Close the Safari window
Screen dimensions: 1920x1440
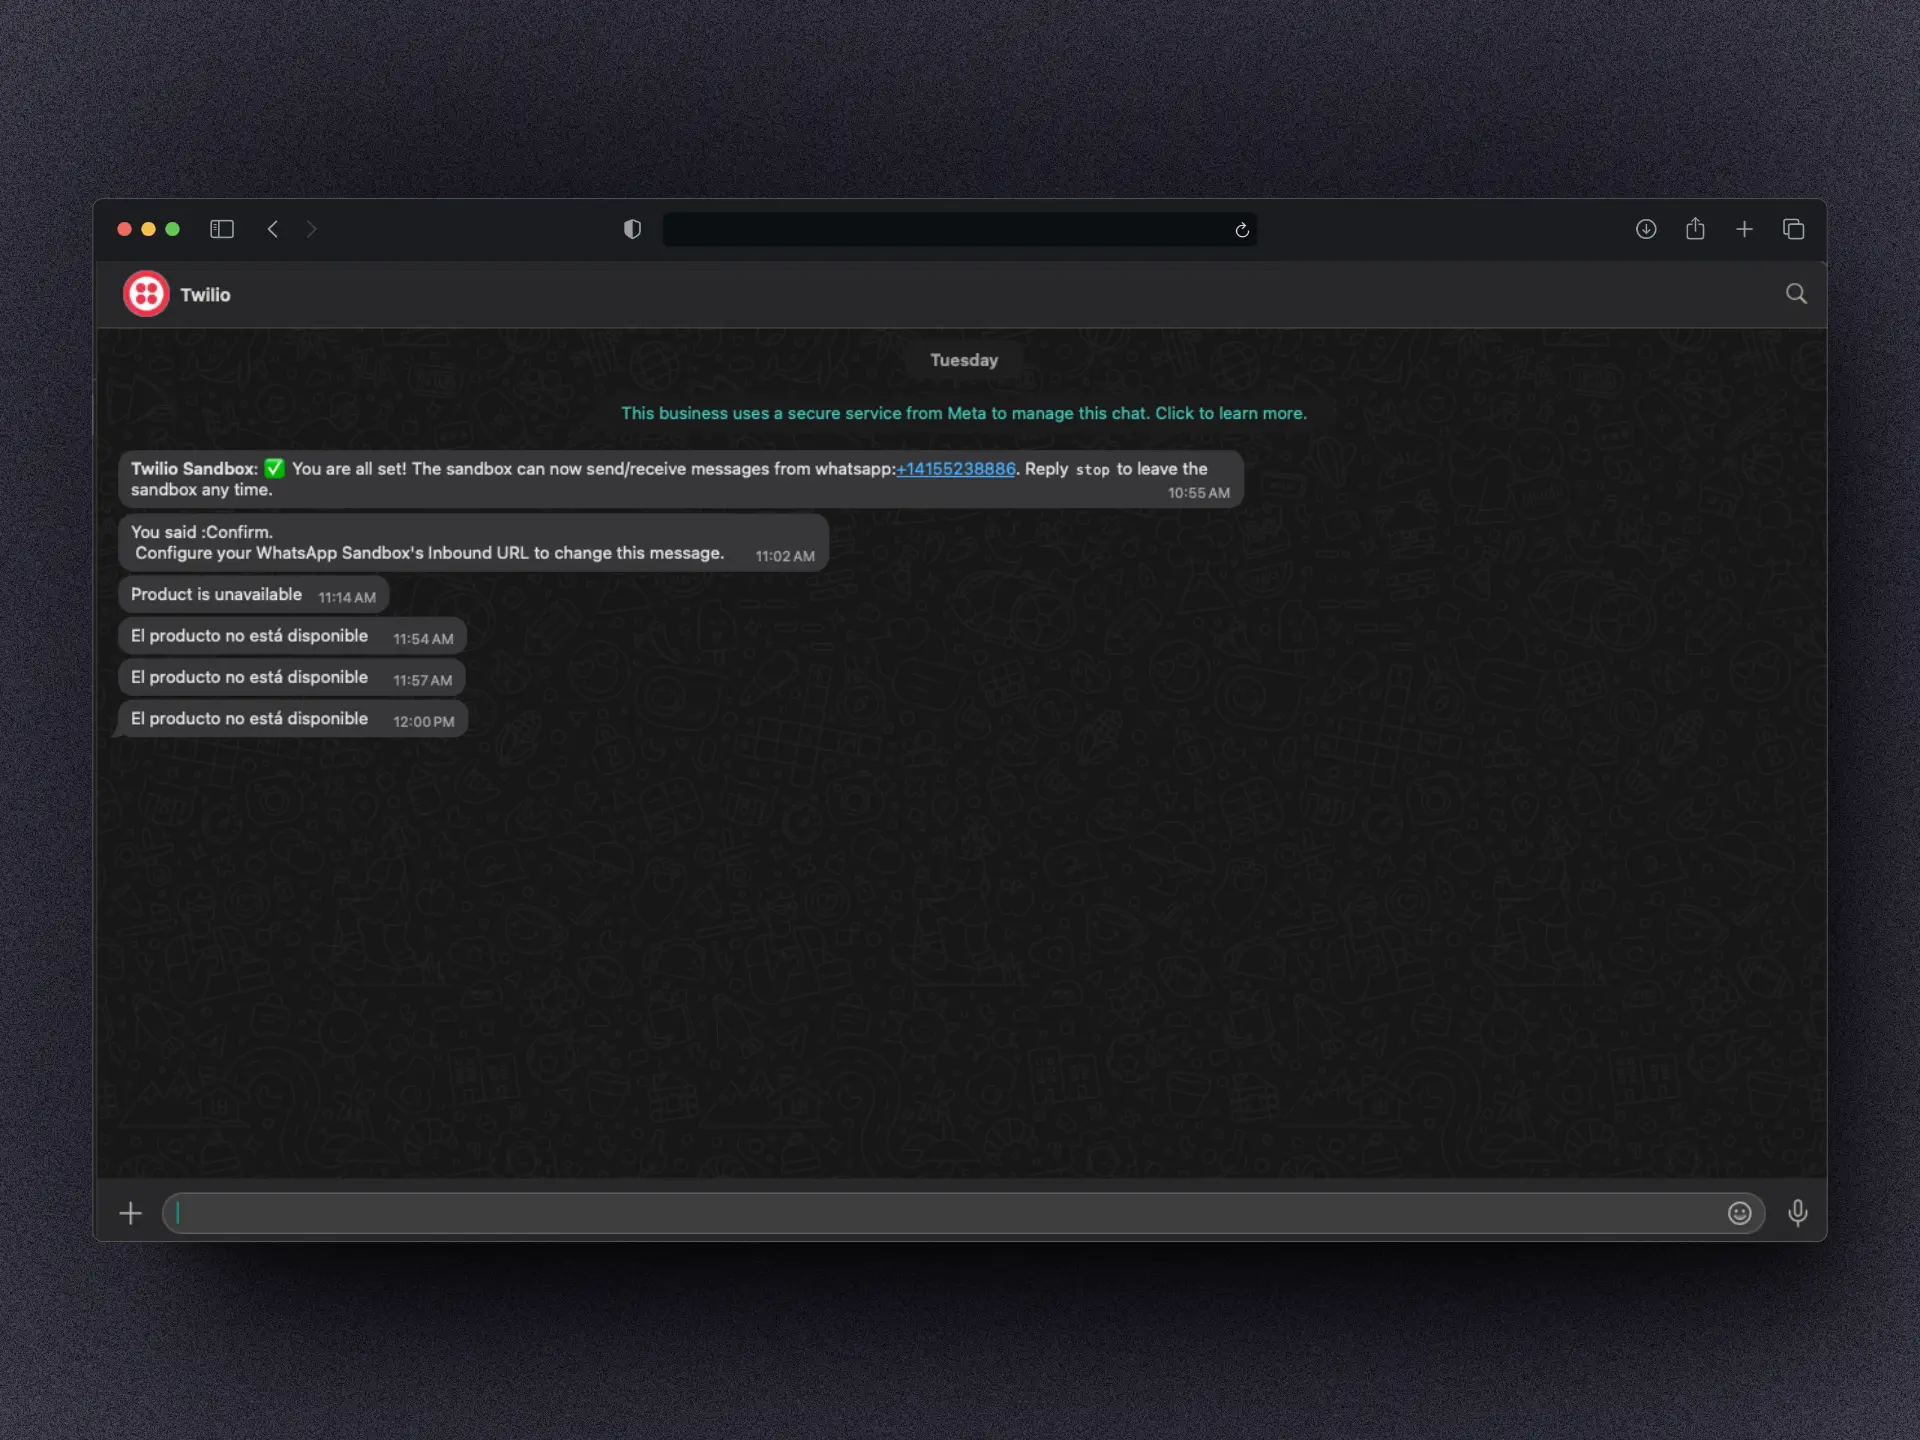click(124, 229)
